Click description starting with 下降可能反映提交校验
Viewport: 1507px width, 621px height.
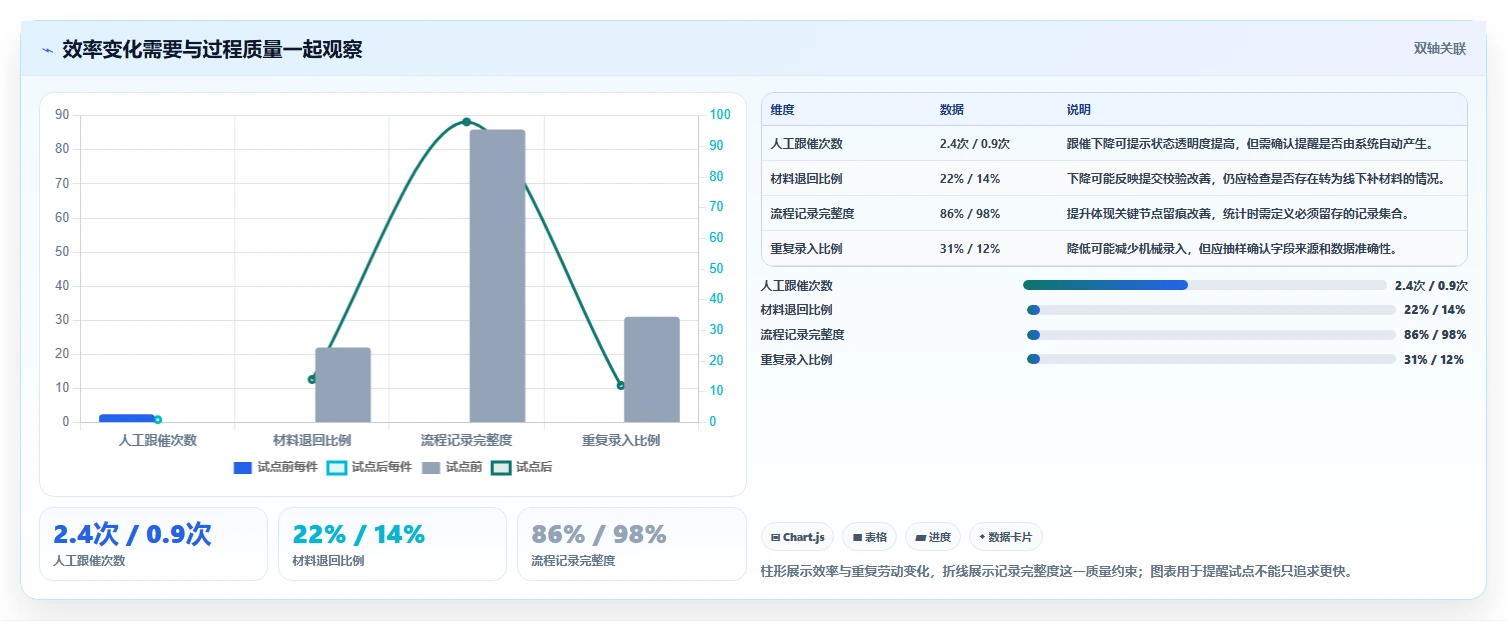pos(1256,179)
